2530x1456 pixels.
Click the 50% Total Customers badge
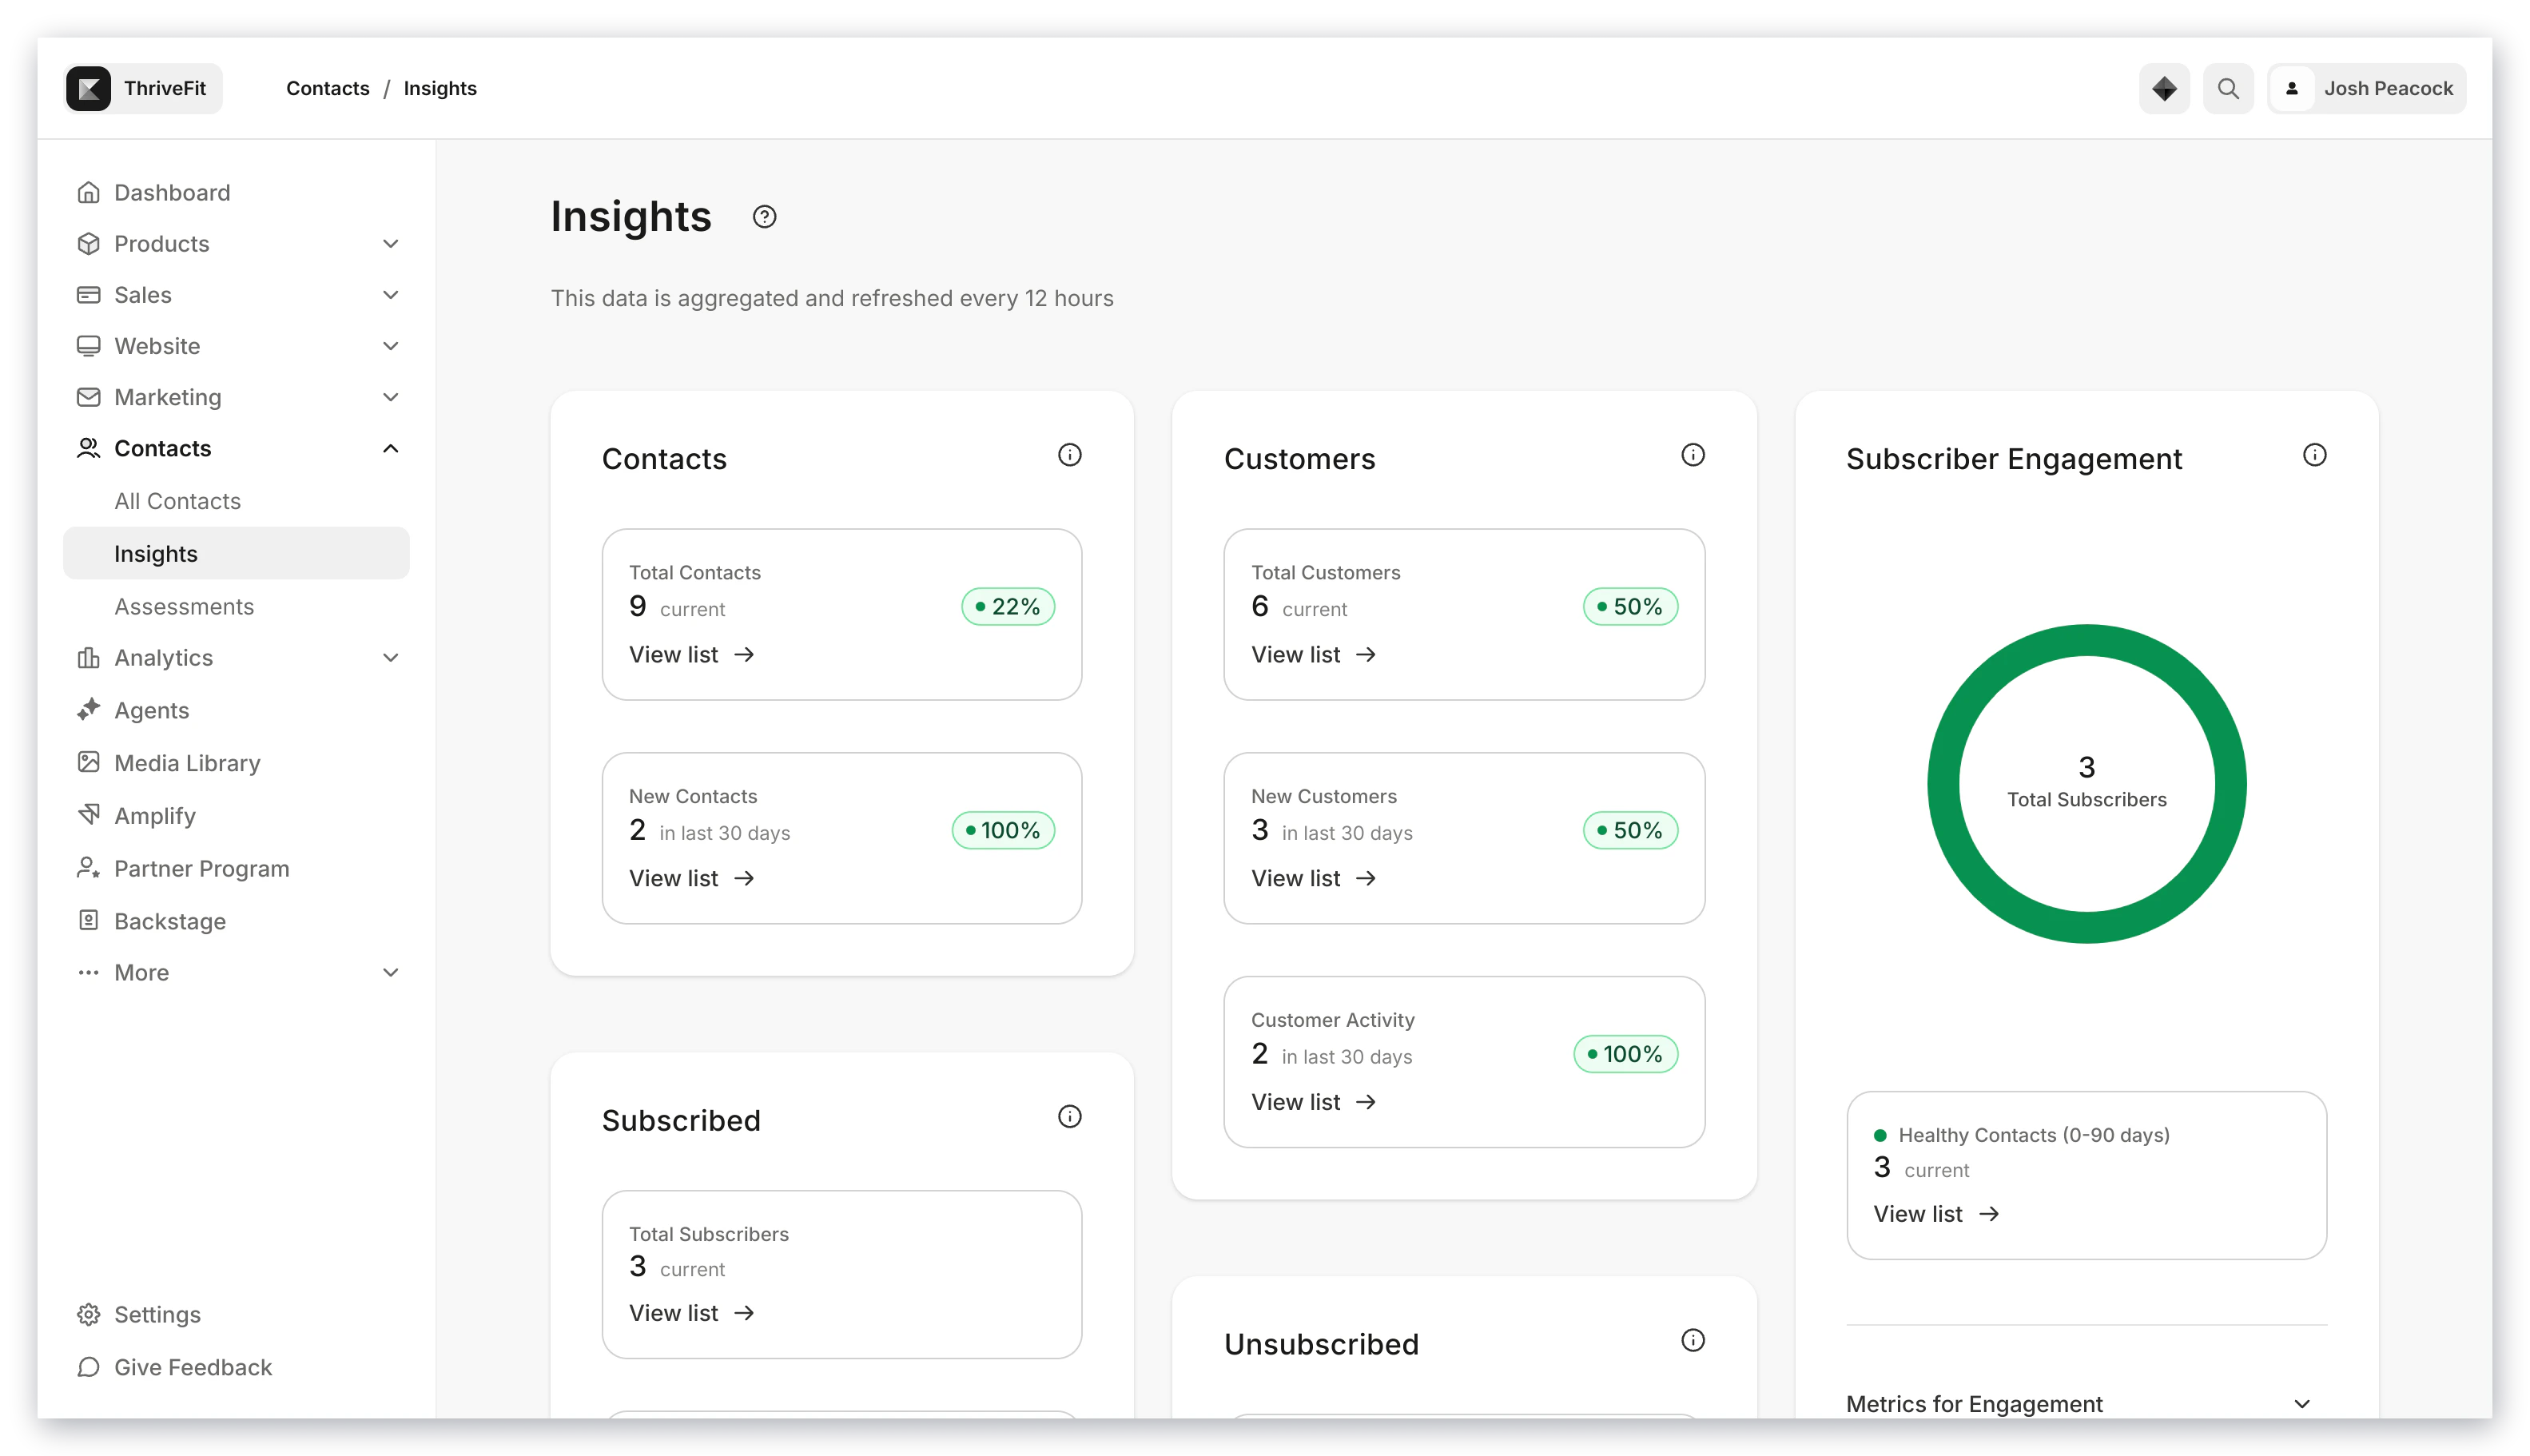(x=1629, y=607)
